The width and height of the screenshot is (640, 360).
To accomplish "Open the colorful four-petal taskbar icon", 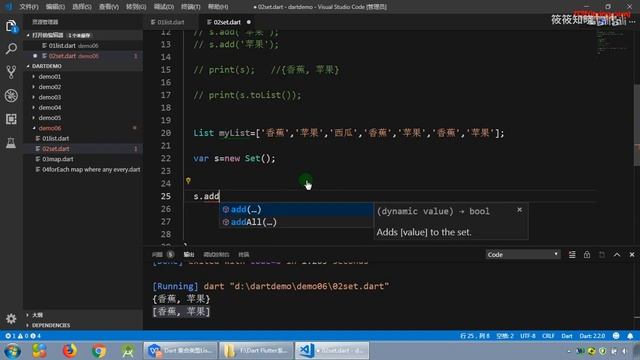I will [x=39, y=351].
